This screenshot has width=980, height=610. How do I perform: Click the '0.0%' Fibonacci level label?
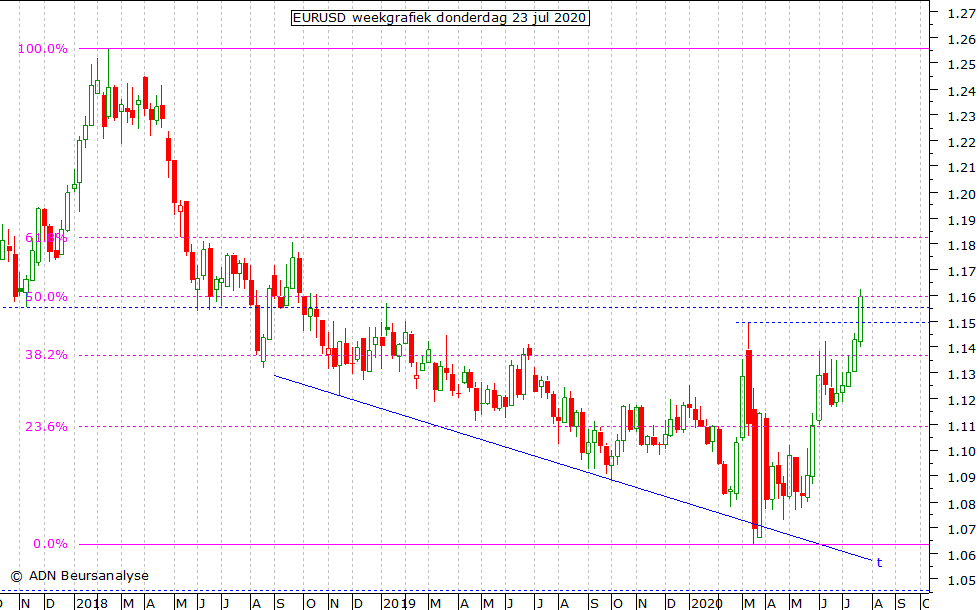[x=50, y=544]
